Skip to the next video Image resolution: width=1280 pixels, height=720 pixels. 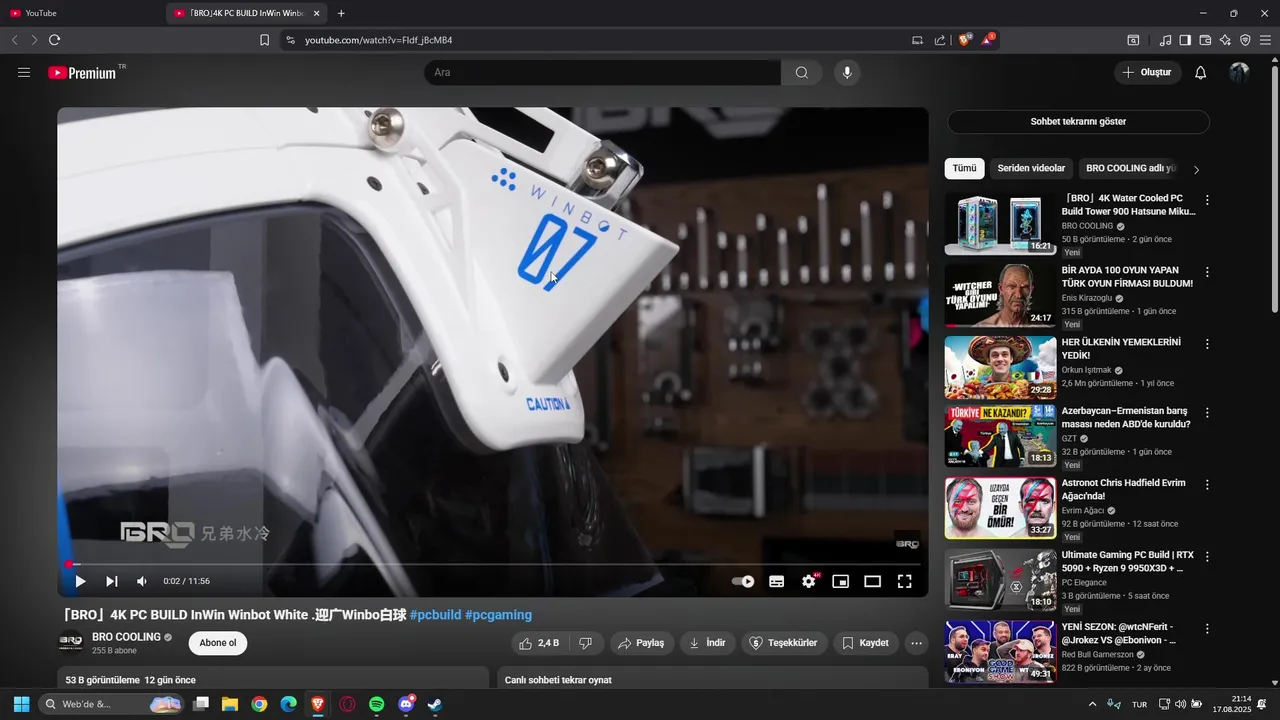pos(112,581)
